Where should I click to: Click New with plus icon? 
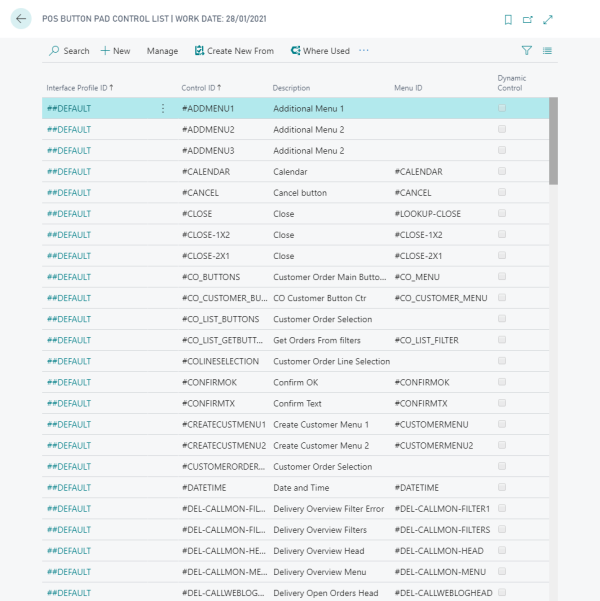point(115,51)
